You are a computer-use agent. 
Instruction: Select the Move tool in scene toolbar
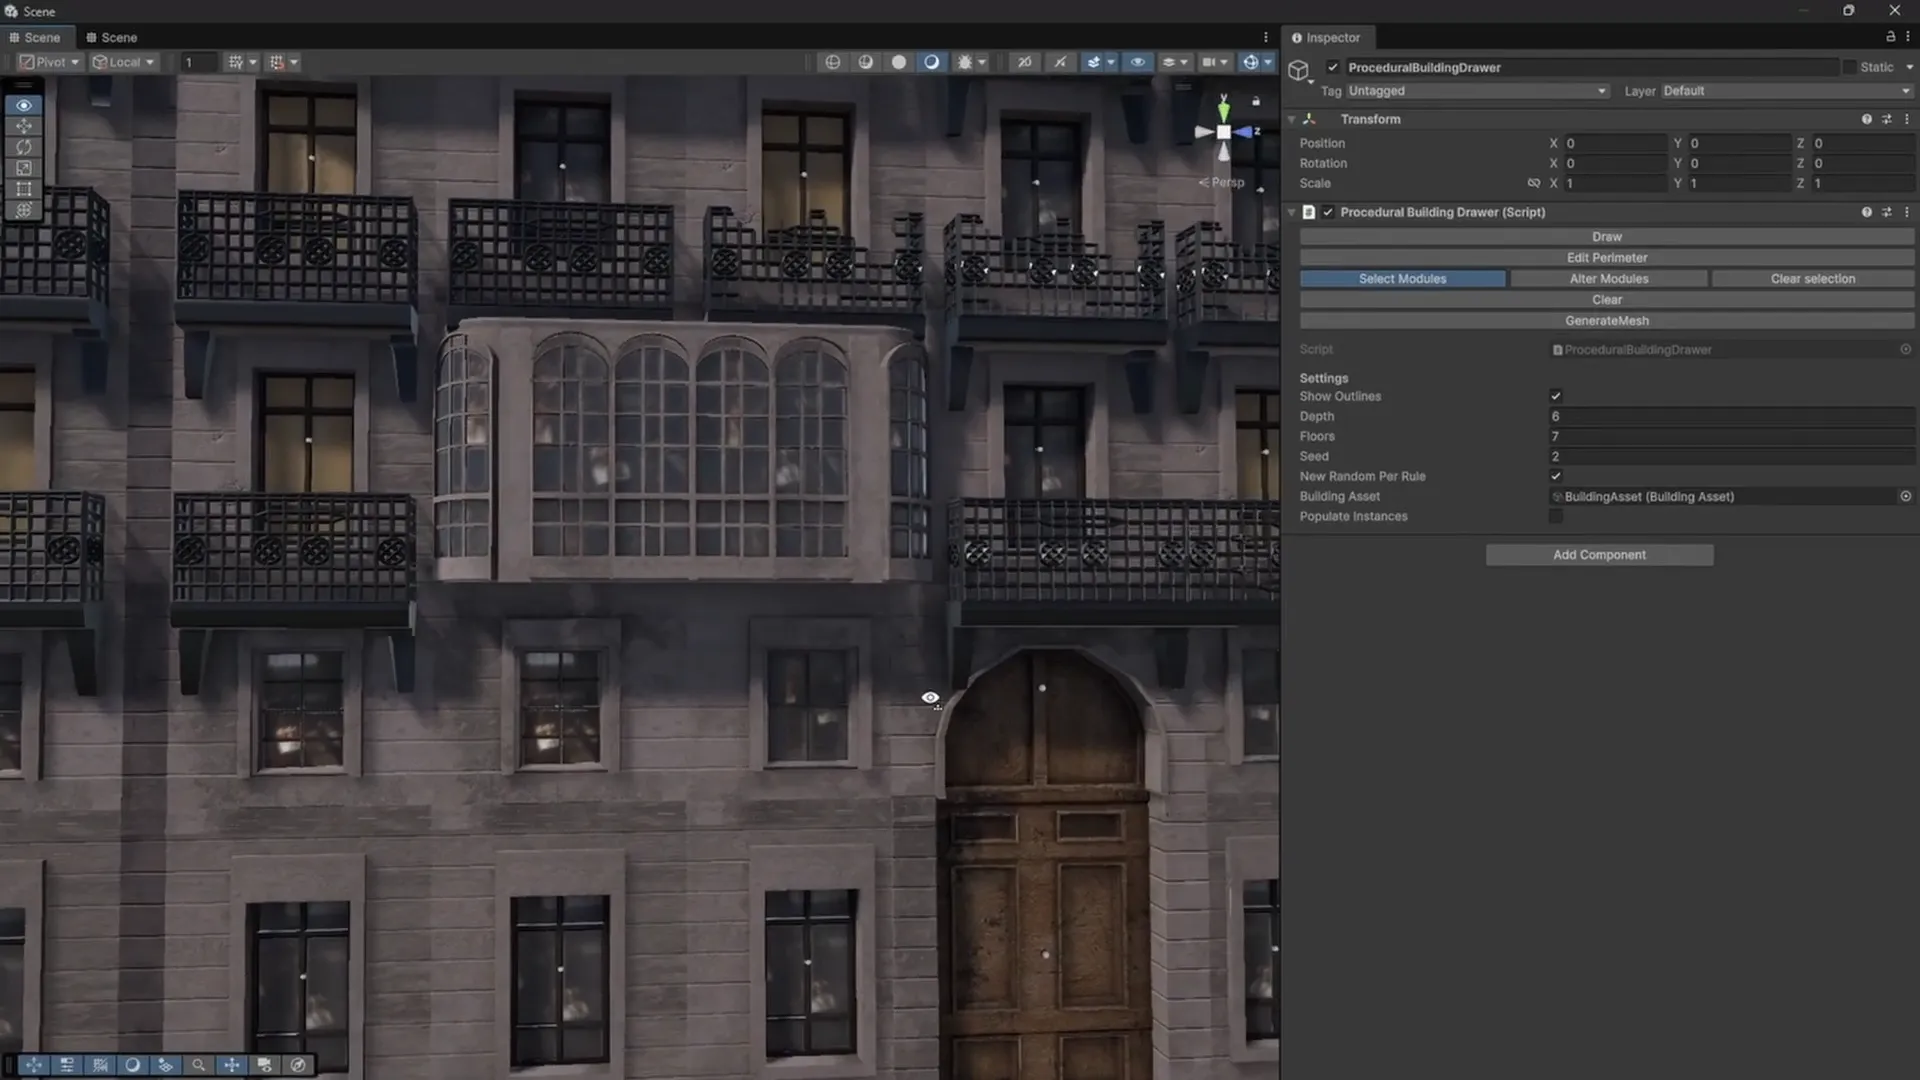pyautogui.click(x=24, y=126)
